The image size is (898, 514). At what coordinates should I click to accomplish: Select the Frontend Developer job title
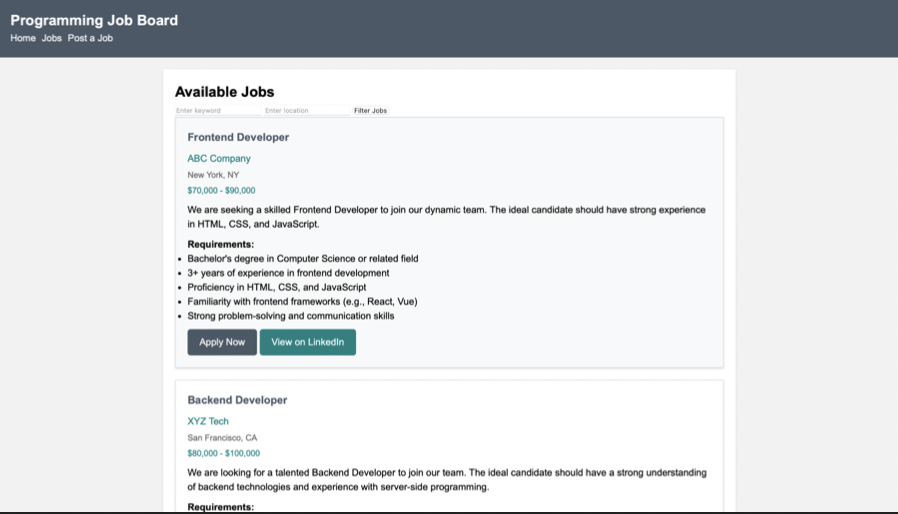238,137
